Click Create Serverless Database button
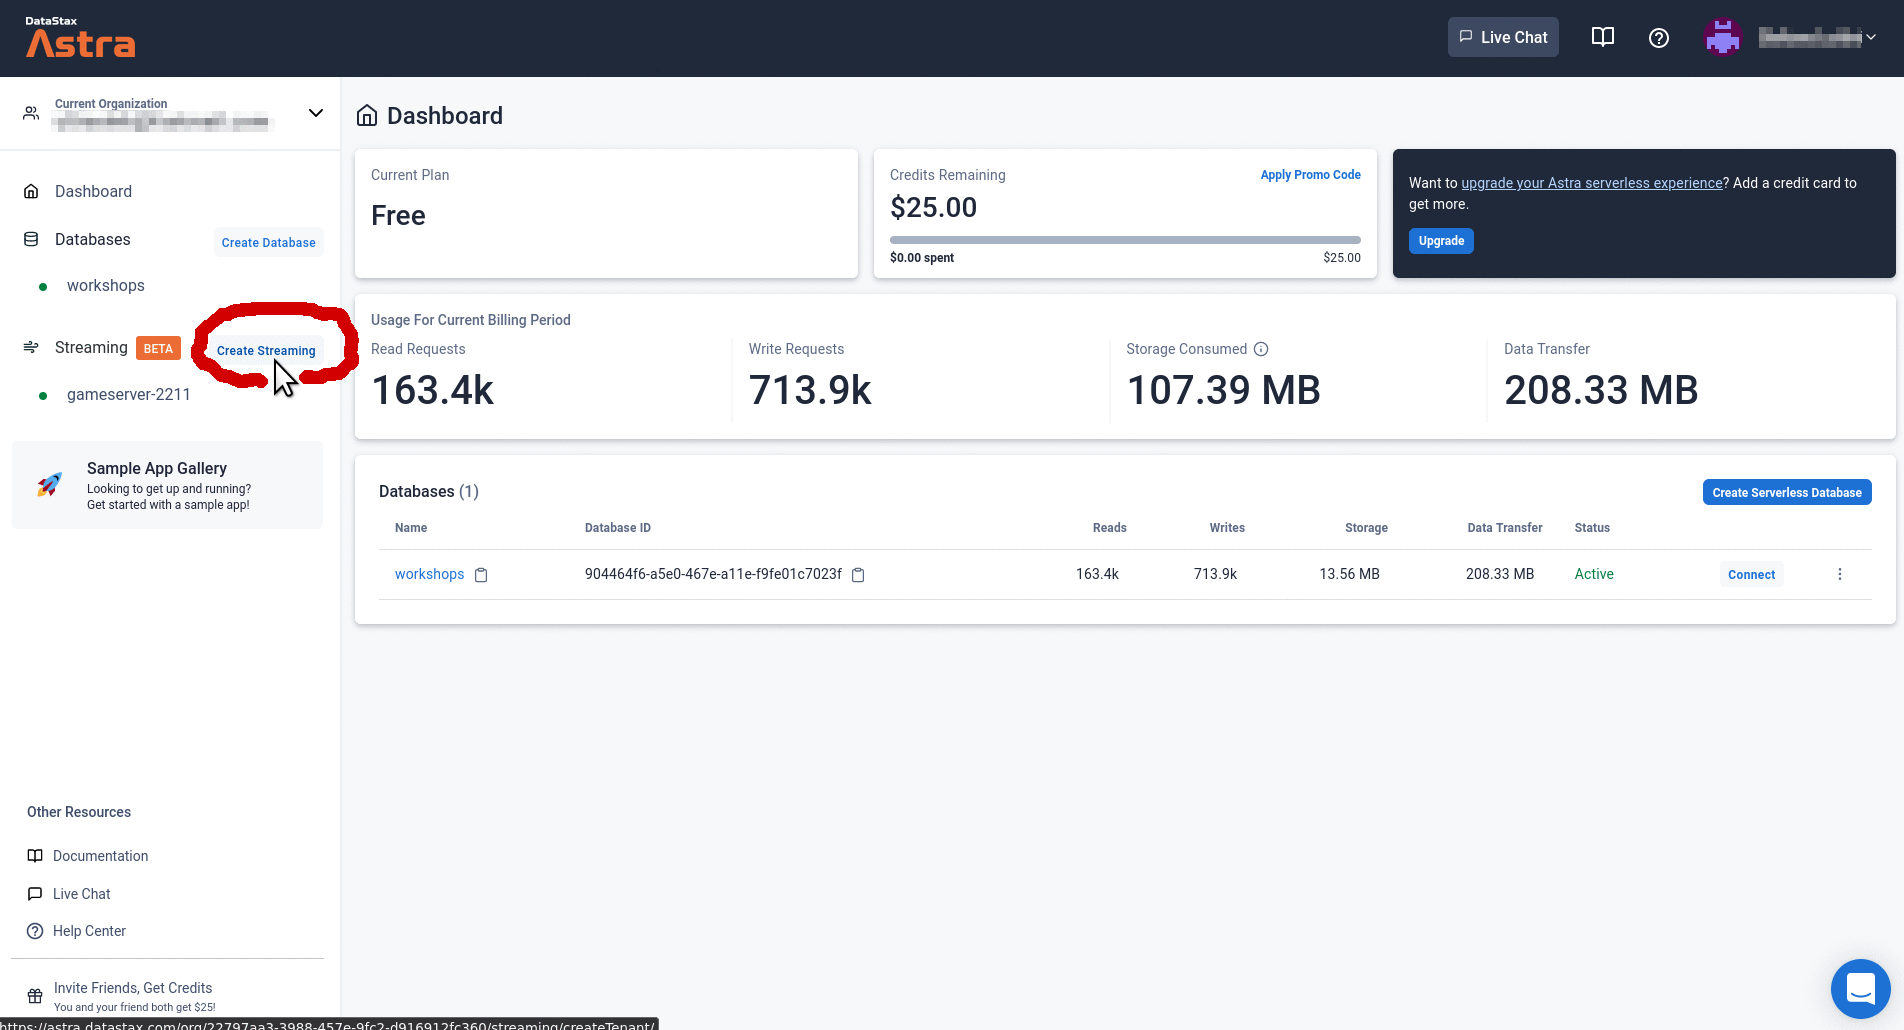This screenshot has width=1904, height=1030. (1787, 492)
